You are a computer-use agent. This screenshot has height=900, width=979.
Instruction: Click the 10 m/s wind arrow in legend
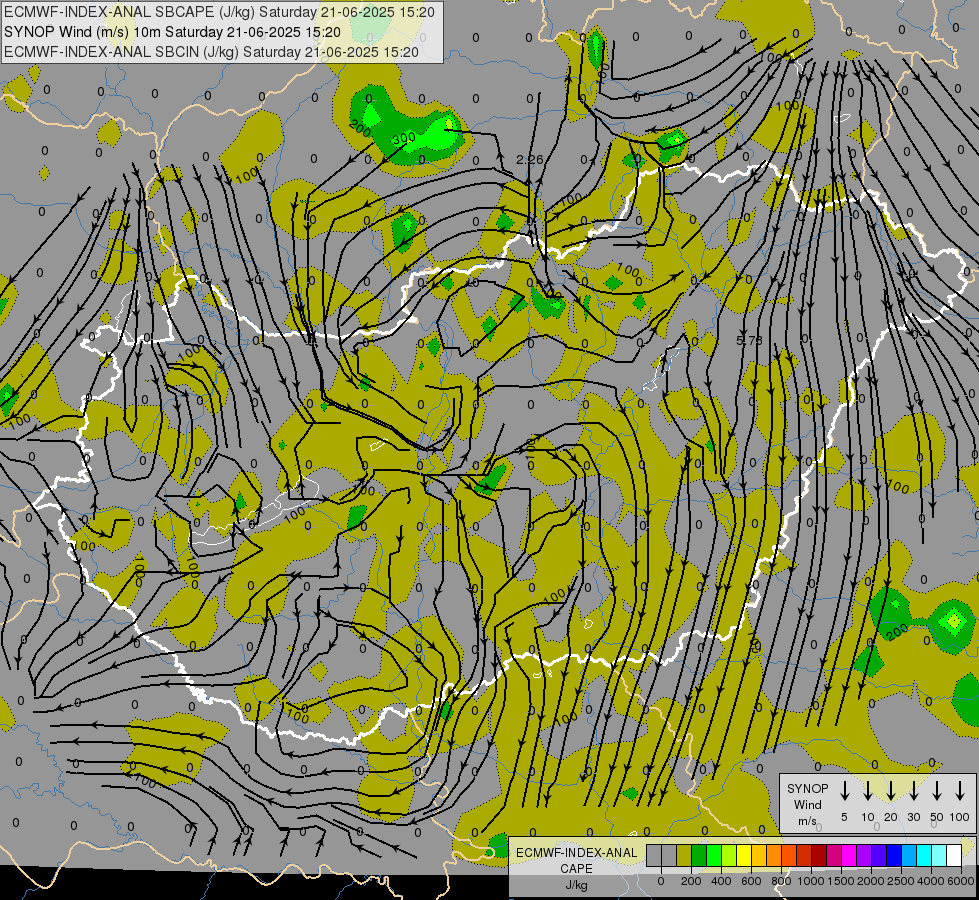(x=867, y=790)
